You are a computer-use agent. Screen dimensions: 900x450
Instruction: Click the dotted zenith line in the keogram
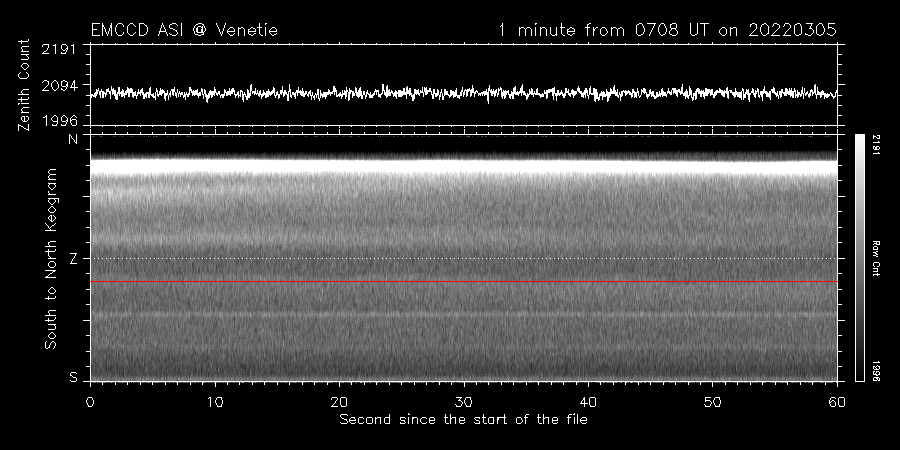pyautogui.click(x=464, y=258)
